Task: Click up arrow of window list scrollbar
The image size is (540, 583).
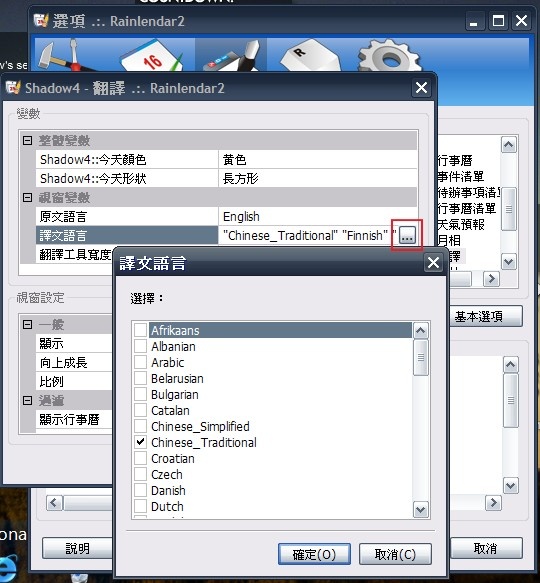Action: [508, 144]
